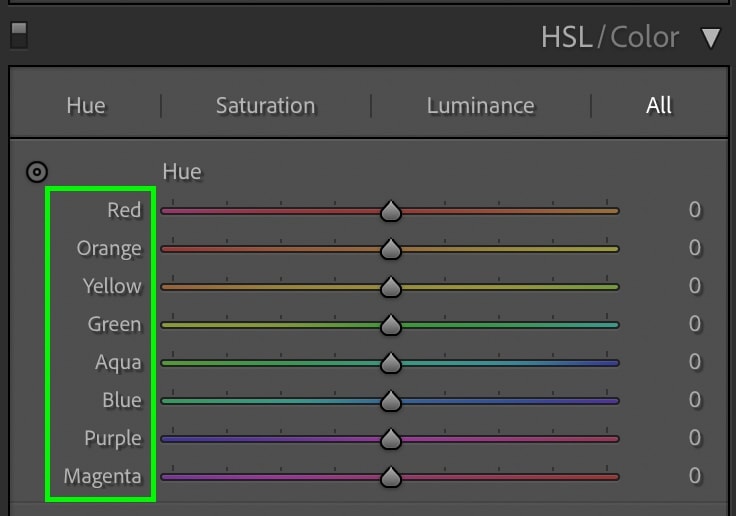Click the Magenta hue slider handle
The image size is (736, 516).
391,477
